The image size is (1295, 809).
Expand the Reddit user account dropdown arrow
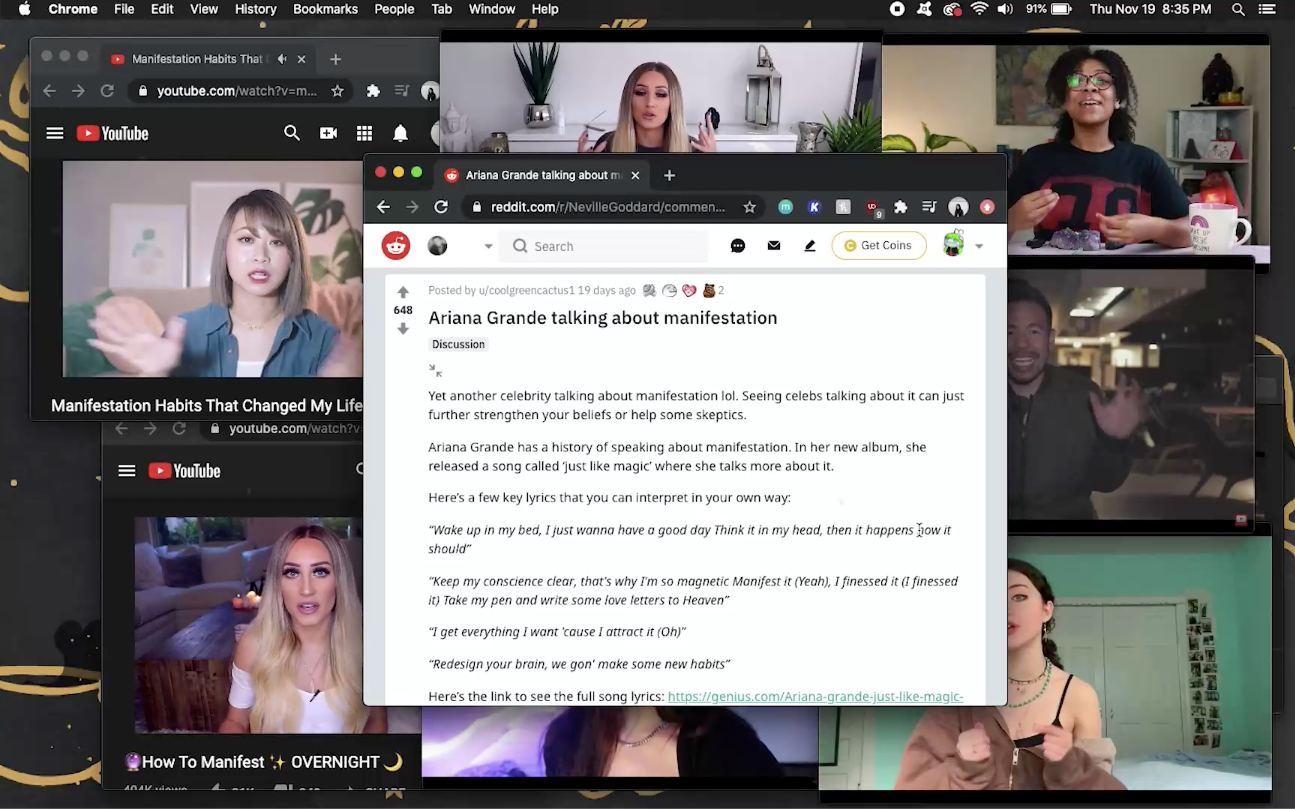tap(979, 246)
